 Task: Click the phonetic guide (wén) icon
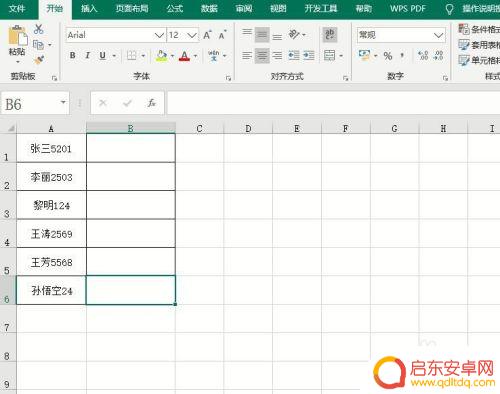point(213,55)
